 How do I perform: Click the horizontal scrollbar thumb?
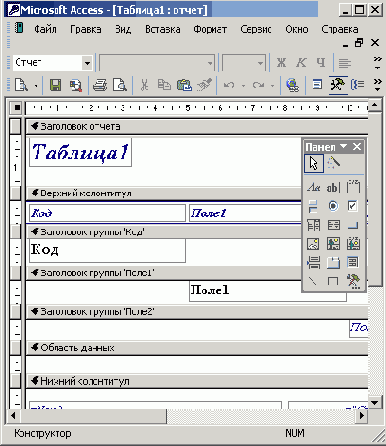(x=93, y=416)
